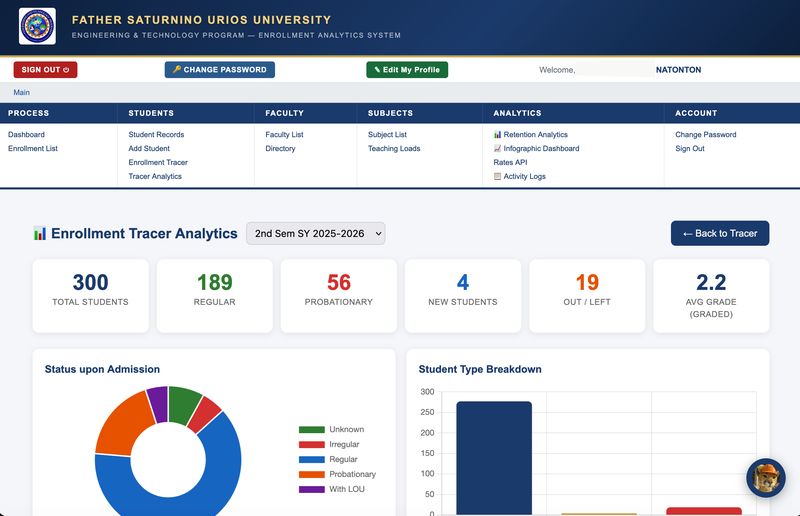The height and width of the screenshot is (516, 800).
Task: Toggle the green Unknown legend swatch
Action: point(312,430)
